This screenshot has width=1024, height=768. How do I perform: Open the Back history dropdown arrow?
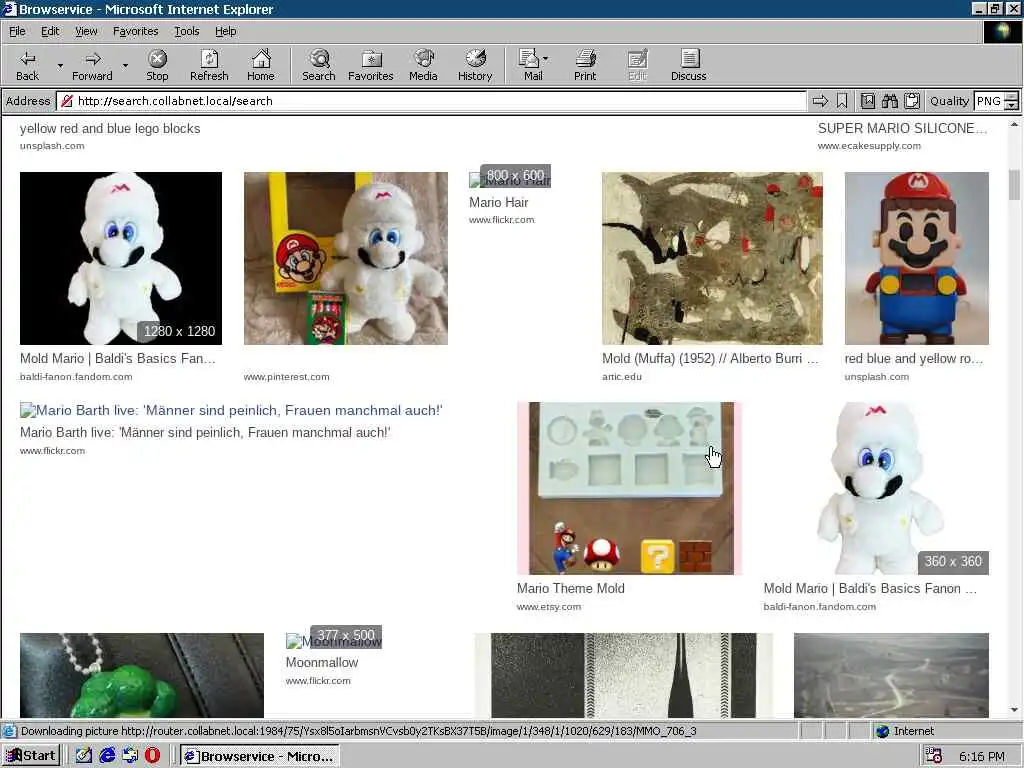[60, 65]
